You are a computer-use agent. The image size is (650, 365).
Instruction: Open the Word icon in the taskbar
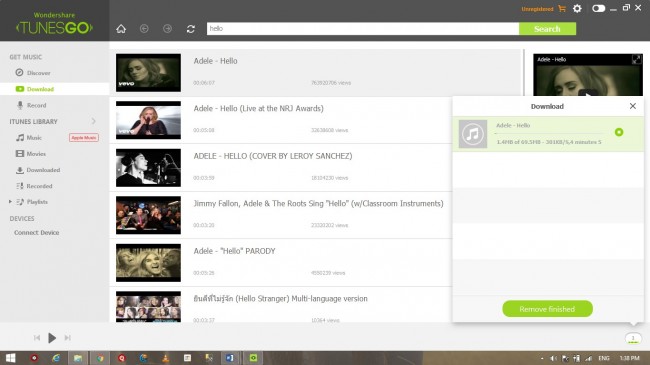(230, 358)
